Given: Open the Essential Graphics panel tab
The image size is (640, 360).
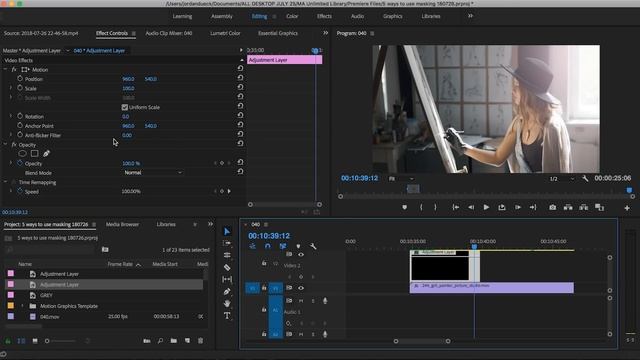Looking at the screenshot, I should tap(278, 33).
